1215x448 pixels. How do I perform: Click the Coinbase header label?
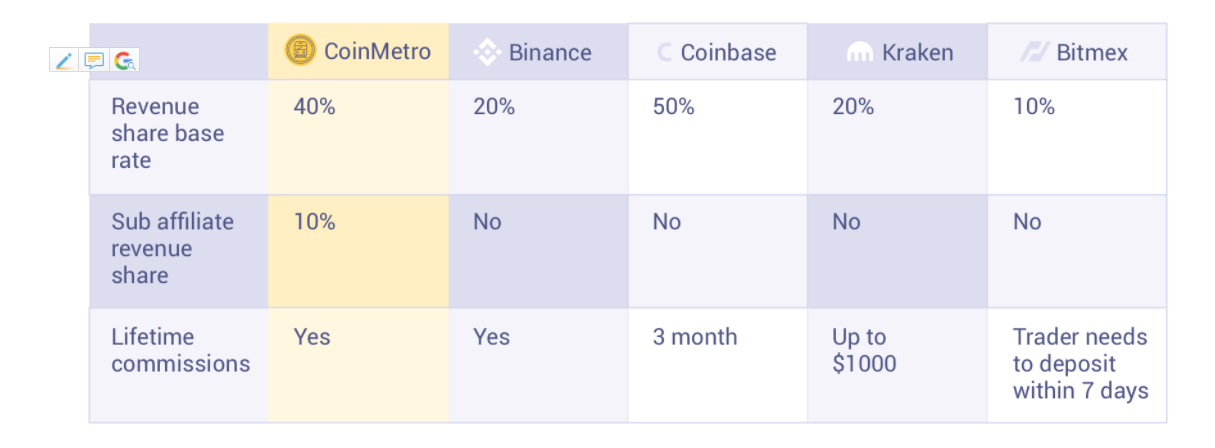(728, 53)
